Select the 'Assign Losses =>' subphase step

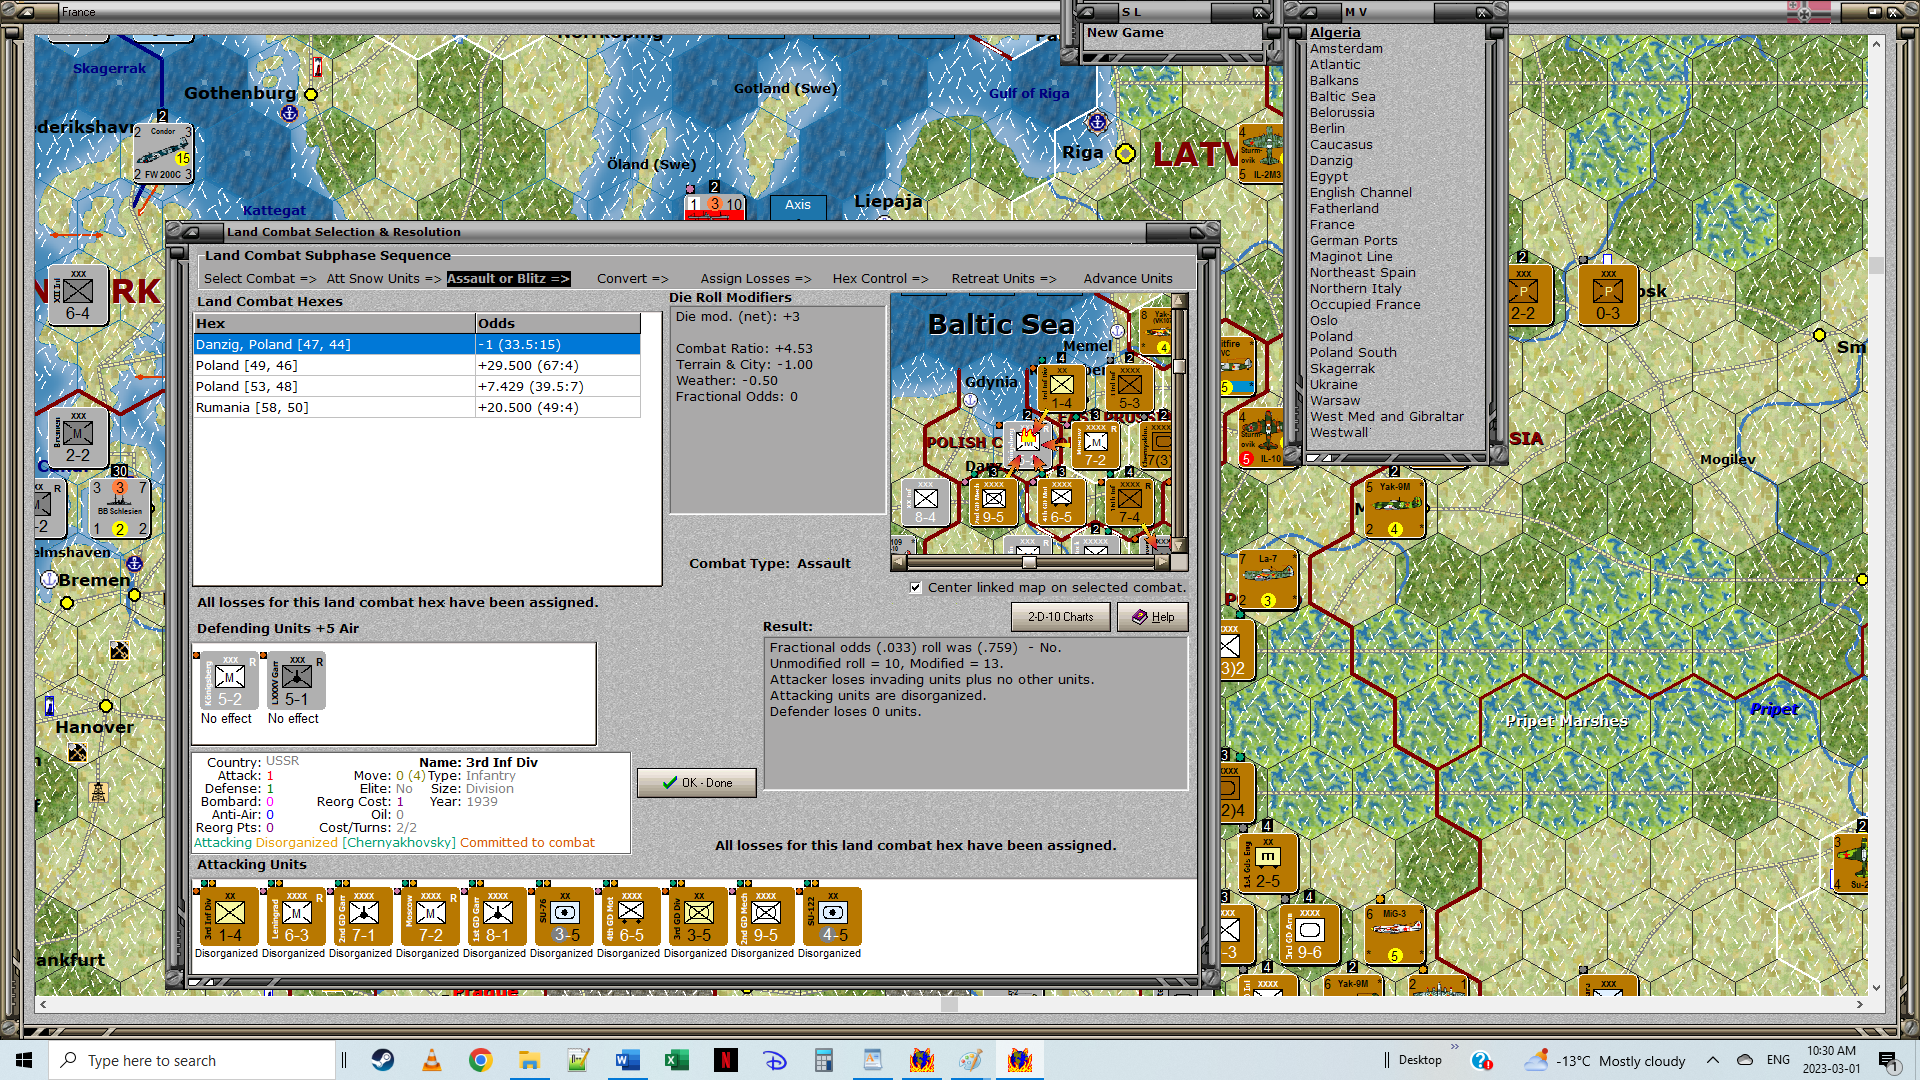756,279
